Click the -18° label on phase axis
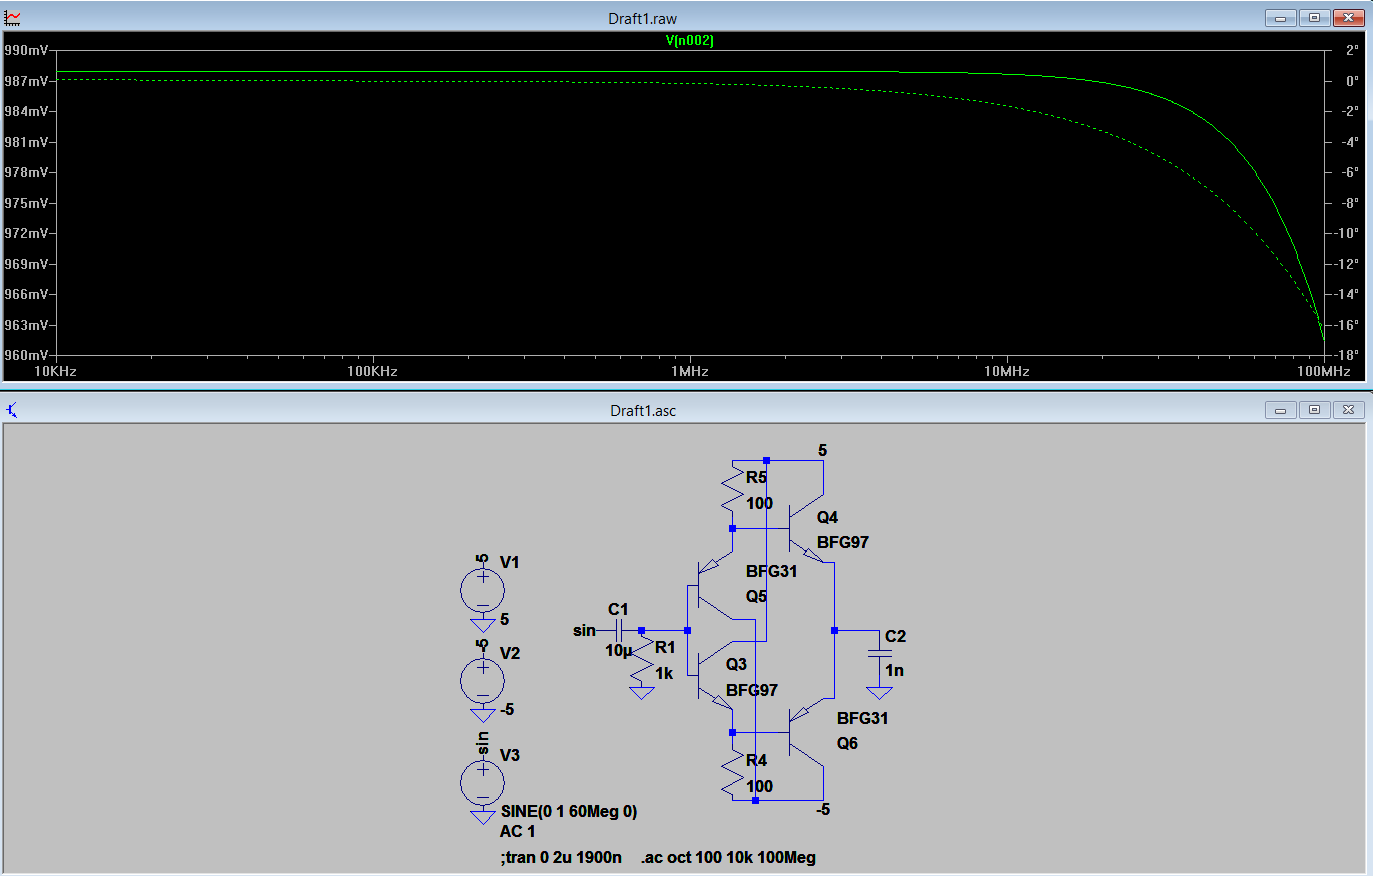 point(1350,355)
